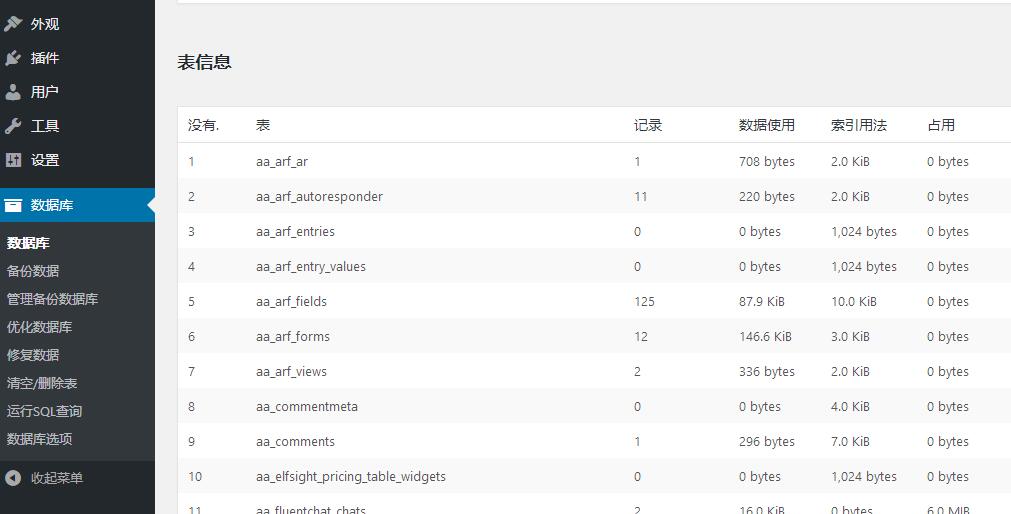Click the 收起菜单 collapse arrow icon
Screen dimensions: 1011x514
pyautogui.click(x=13, y=478)
